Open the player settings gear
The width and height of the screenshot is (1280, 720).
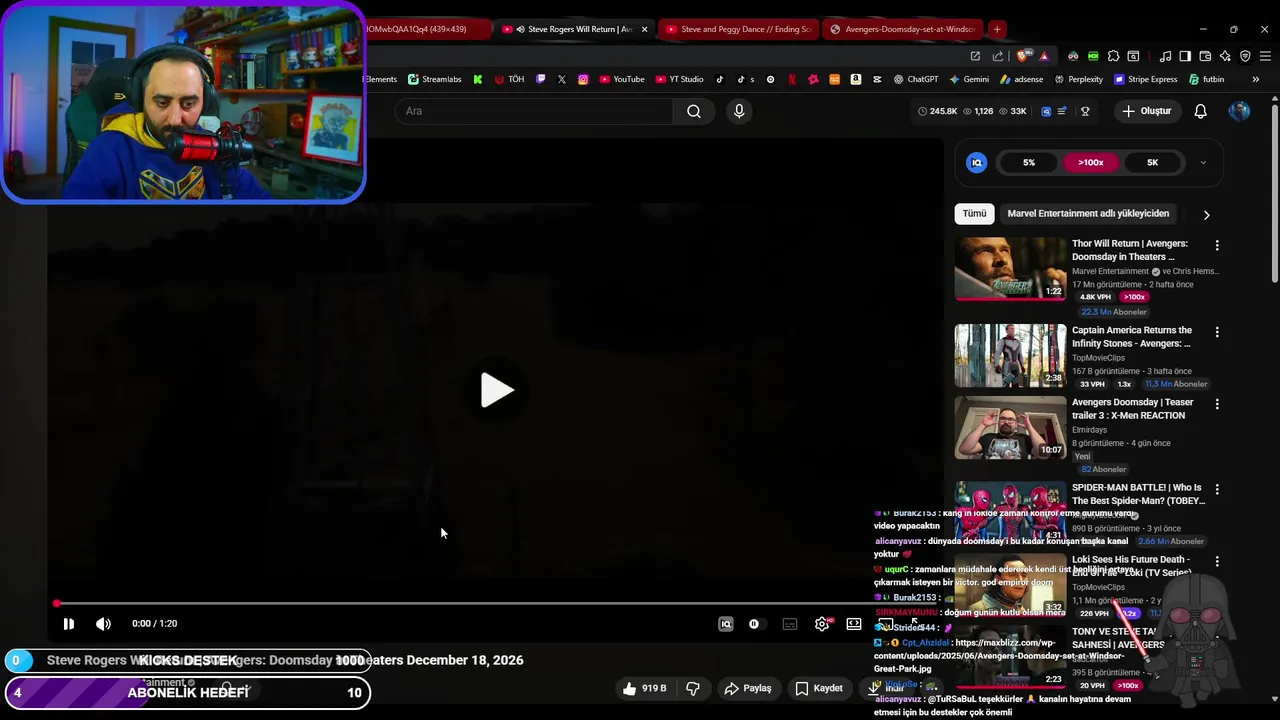[x=822, y=624]
